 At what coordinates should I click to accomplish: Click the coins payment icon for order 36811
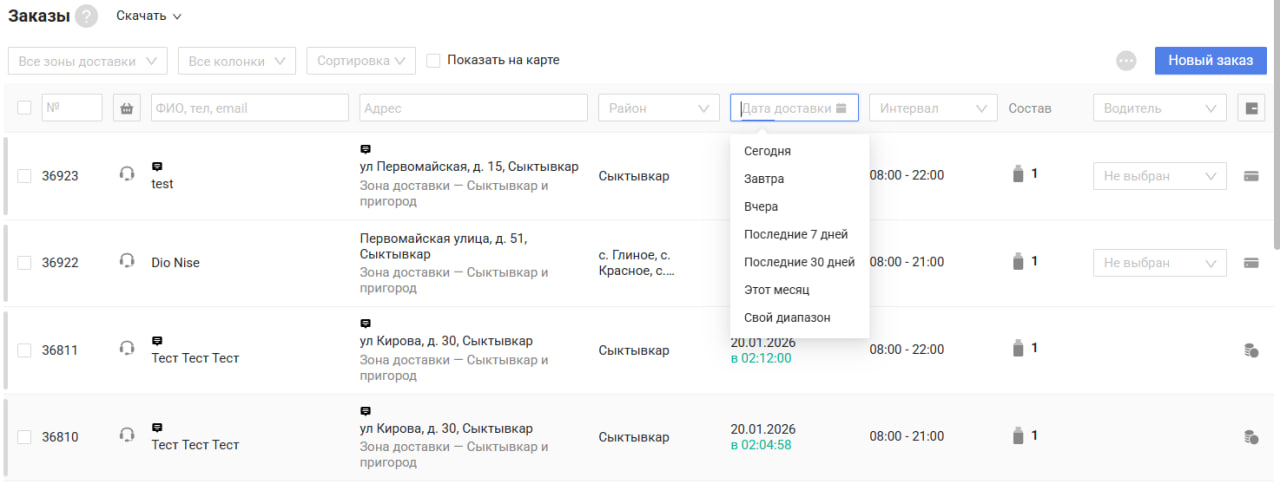point(1250,350)
